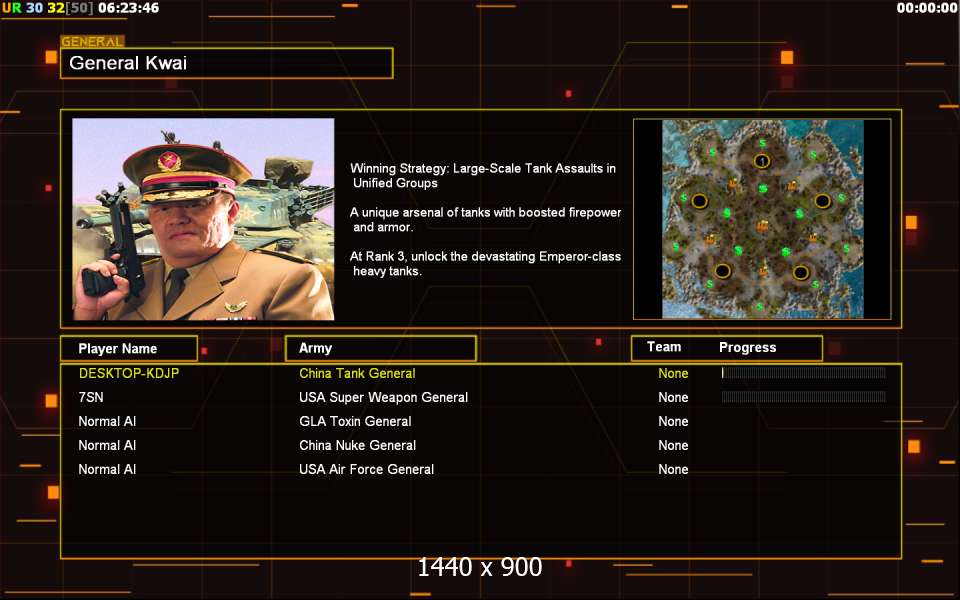The height and width of the screenshot is (600, 960).
Task: Click USA Air Force General army entry
Action: pyautogui.click(x=367, y=470)
